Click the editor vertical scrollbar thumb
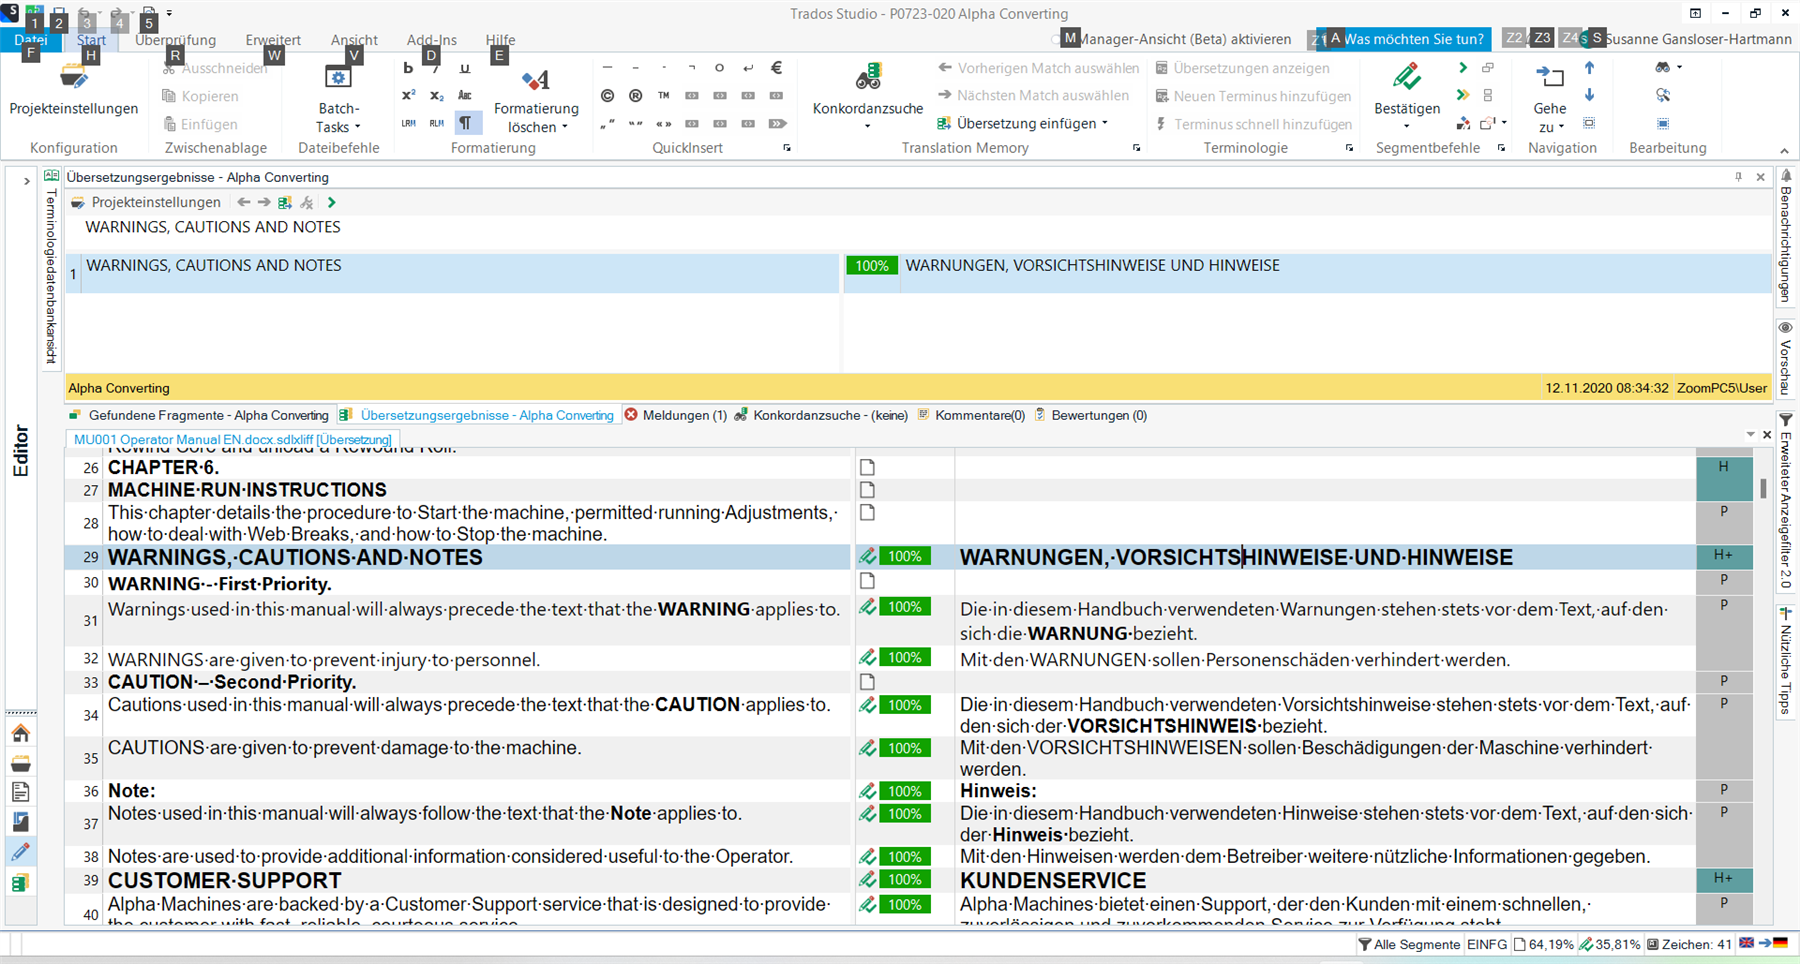 (x=1763, y=488)
